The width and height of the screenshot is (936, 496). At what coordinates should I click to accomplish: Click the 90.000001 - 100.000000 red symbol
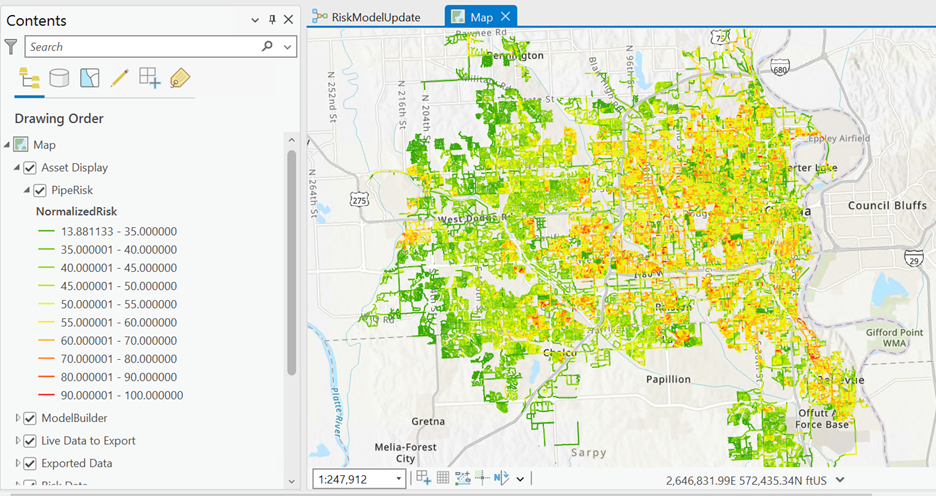46,395
